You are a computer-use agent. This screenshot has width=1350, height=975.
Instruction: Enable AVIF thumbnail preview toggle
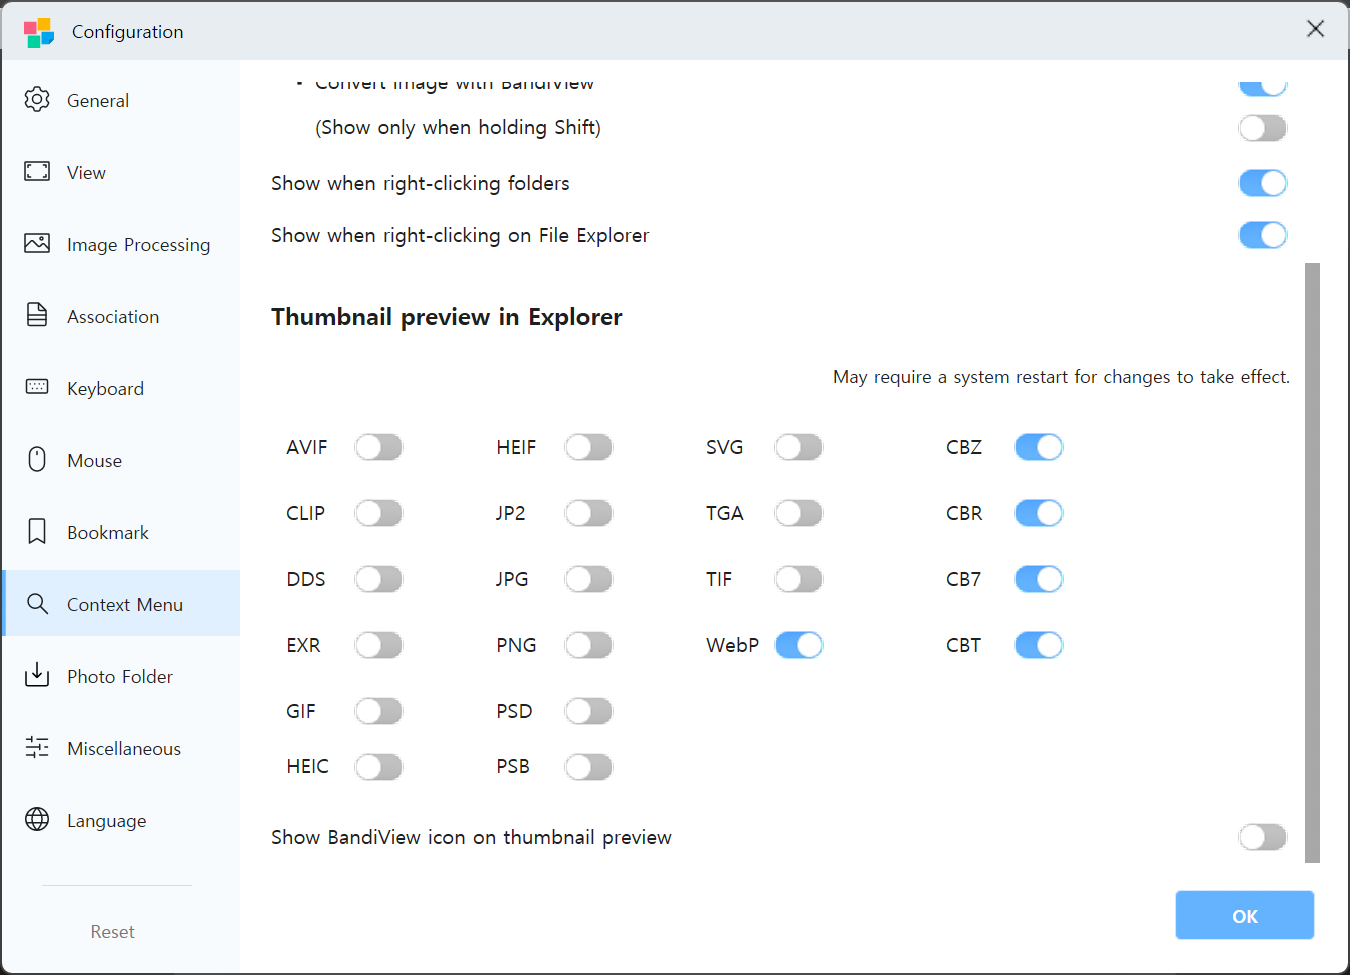pyautogui.click(x=379, y=447)
